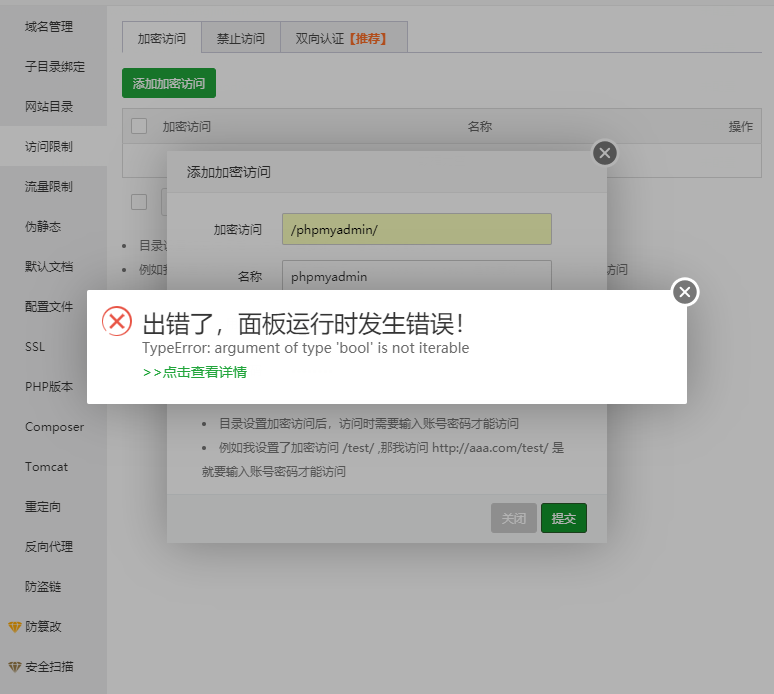The height and width of the screenshot is (694, 774).
Task: Click the 提交 submit button
Action: (564, 518)
